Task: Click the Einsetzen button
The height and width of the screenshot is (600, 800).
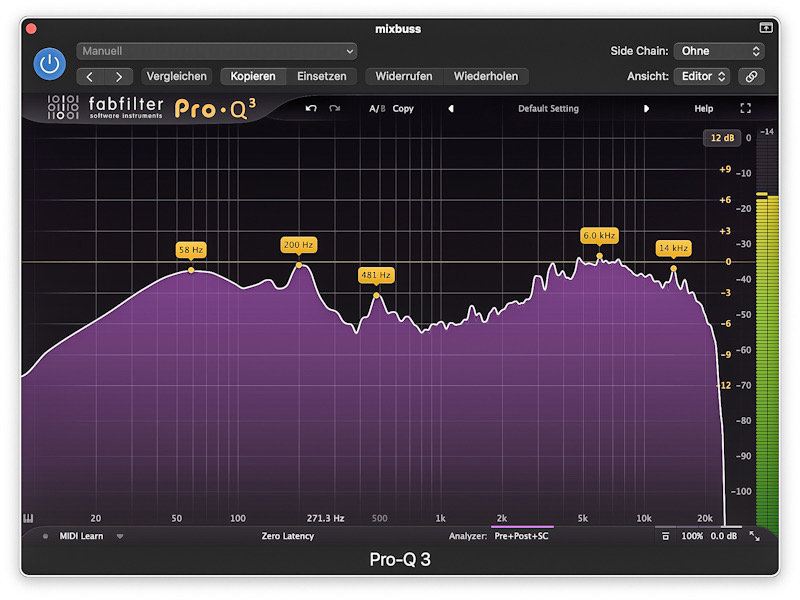Action: (x=321, y=77)
